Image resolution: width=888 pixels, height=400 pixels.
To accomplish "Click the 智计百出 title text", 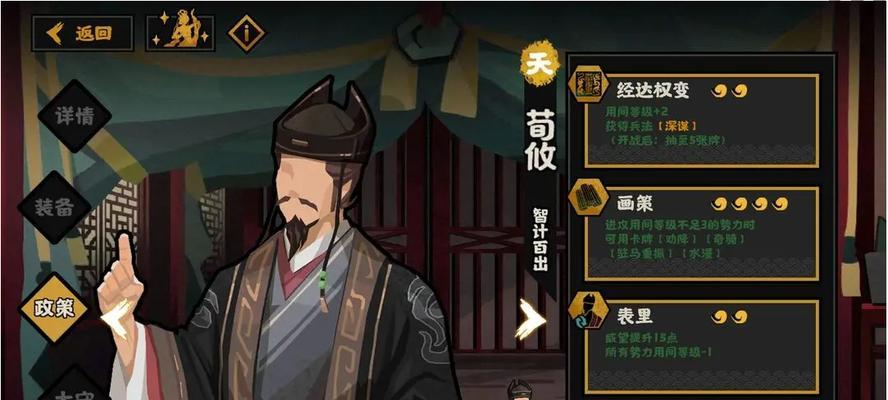I will (x=540, y=240).
